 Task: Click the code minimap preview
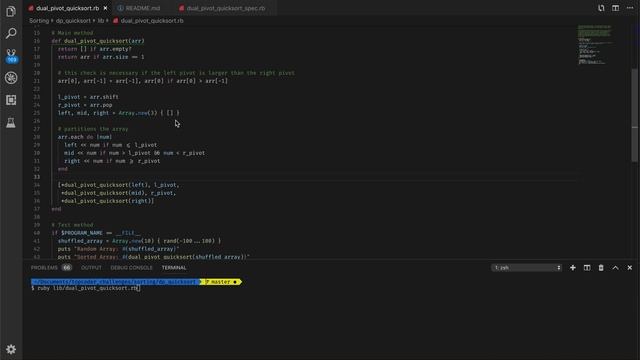coord(594,45)
